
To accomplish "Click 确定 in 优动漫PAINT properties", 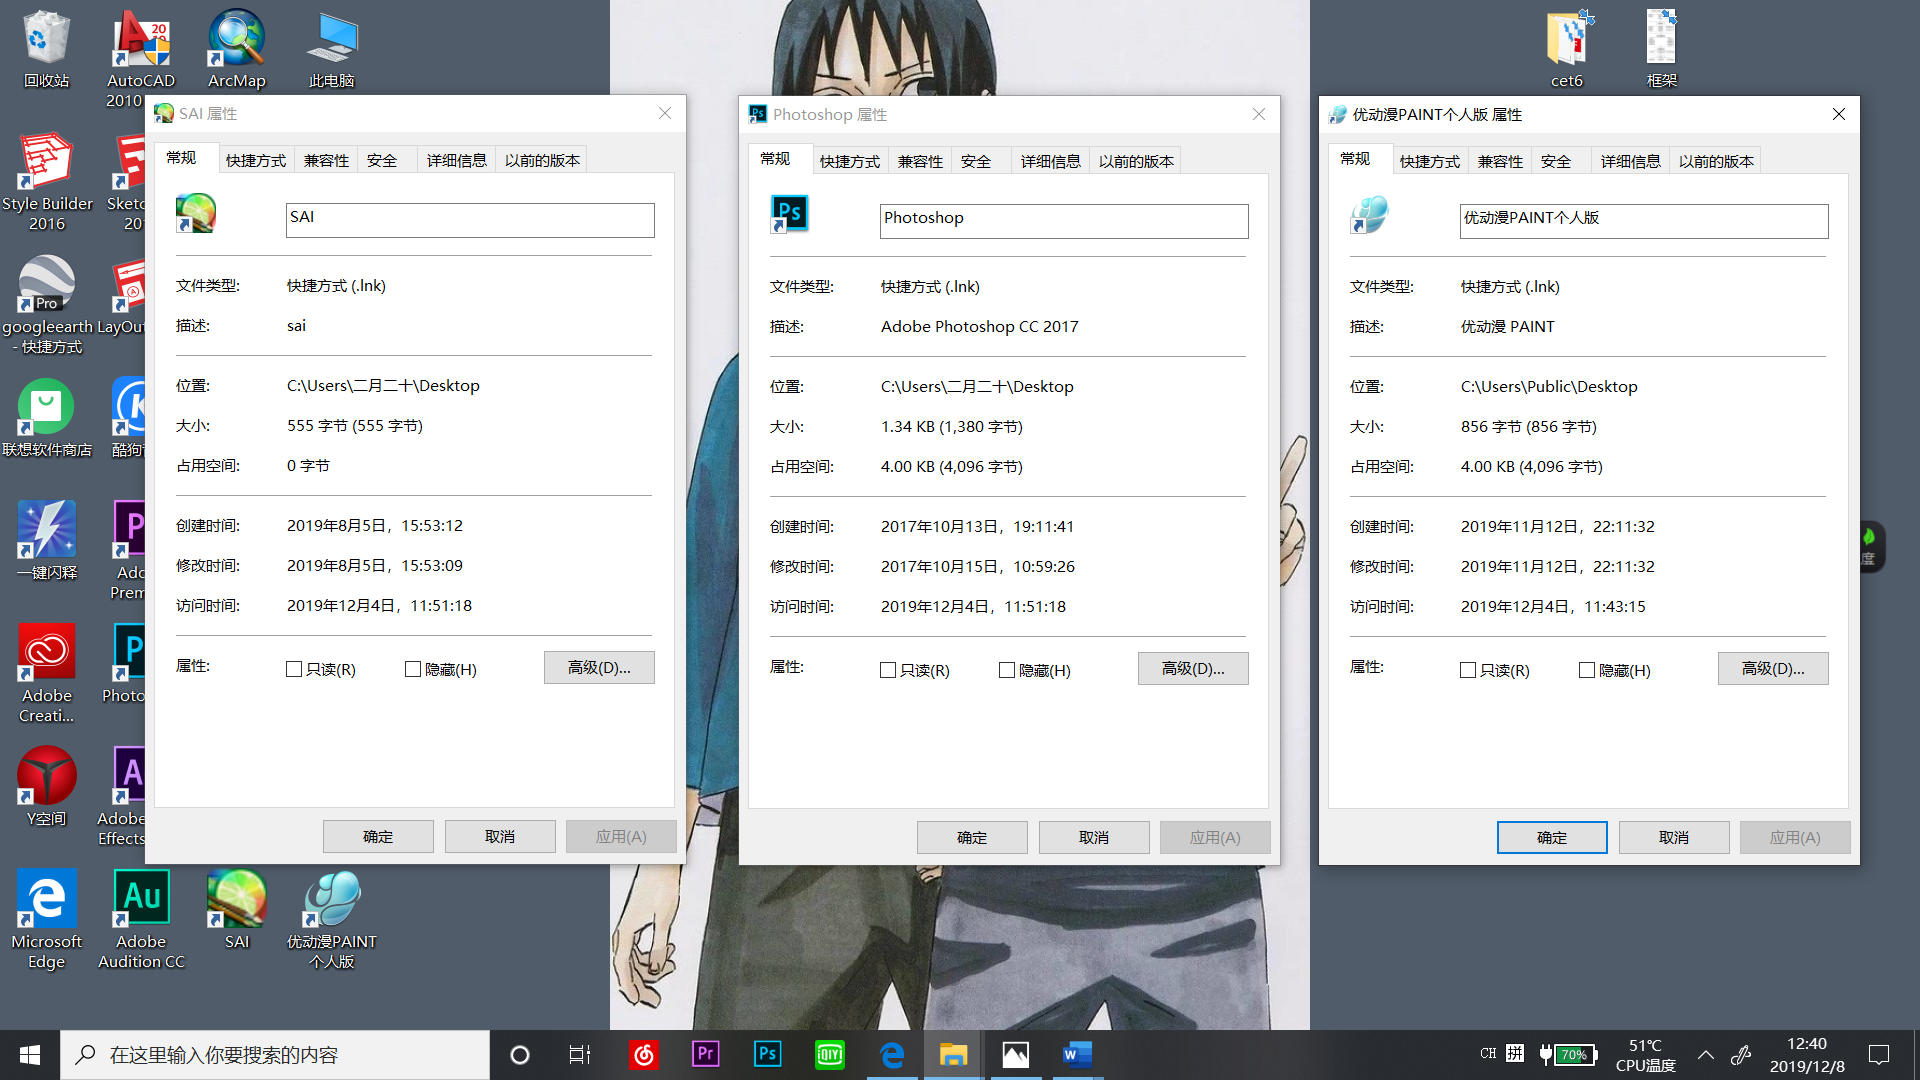I will coord(1552,838).
